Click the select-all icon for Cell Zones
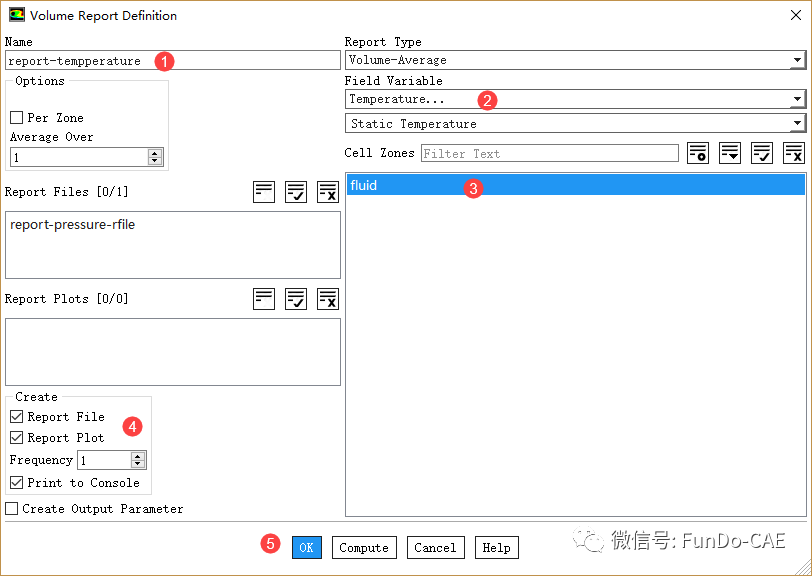The height and width of the screenshot is (576, 812). tap(762, 153)
